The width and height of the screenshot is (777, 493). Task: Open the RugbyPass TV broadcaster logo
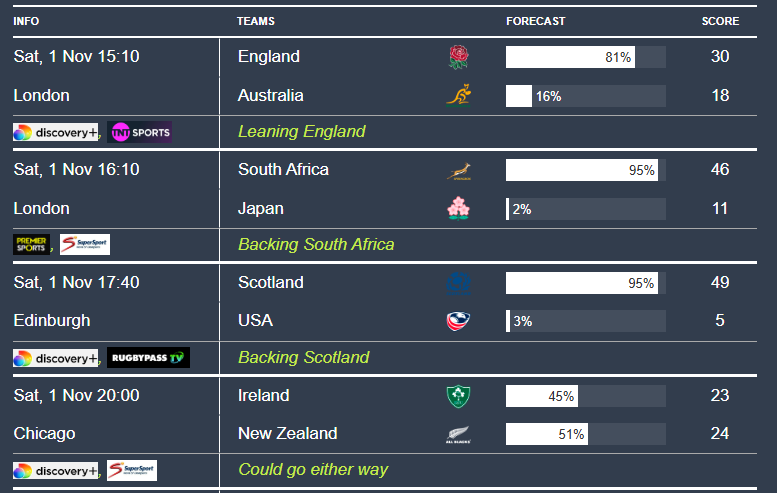(148, 357)
